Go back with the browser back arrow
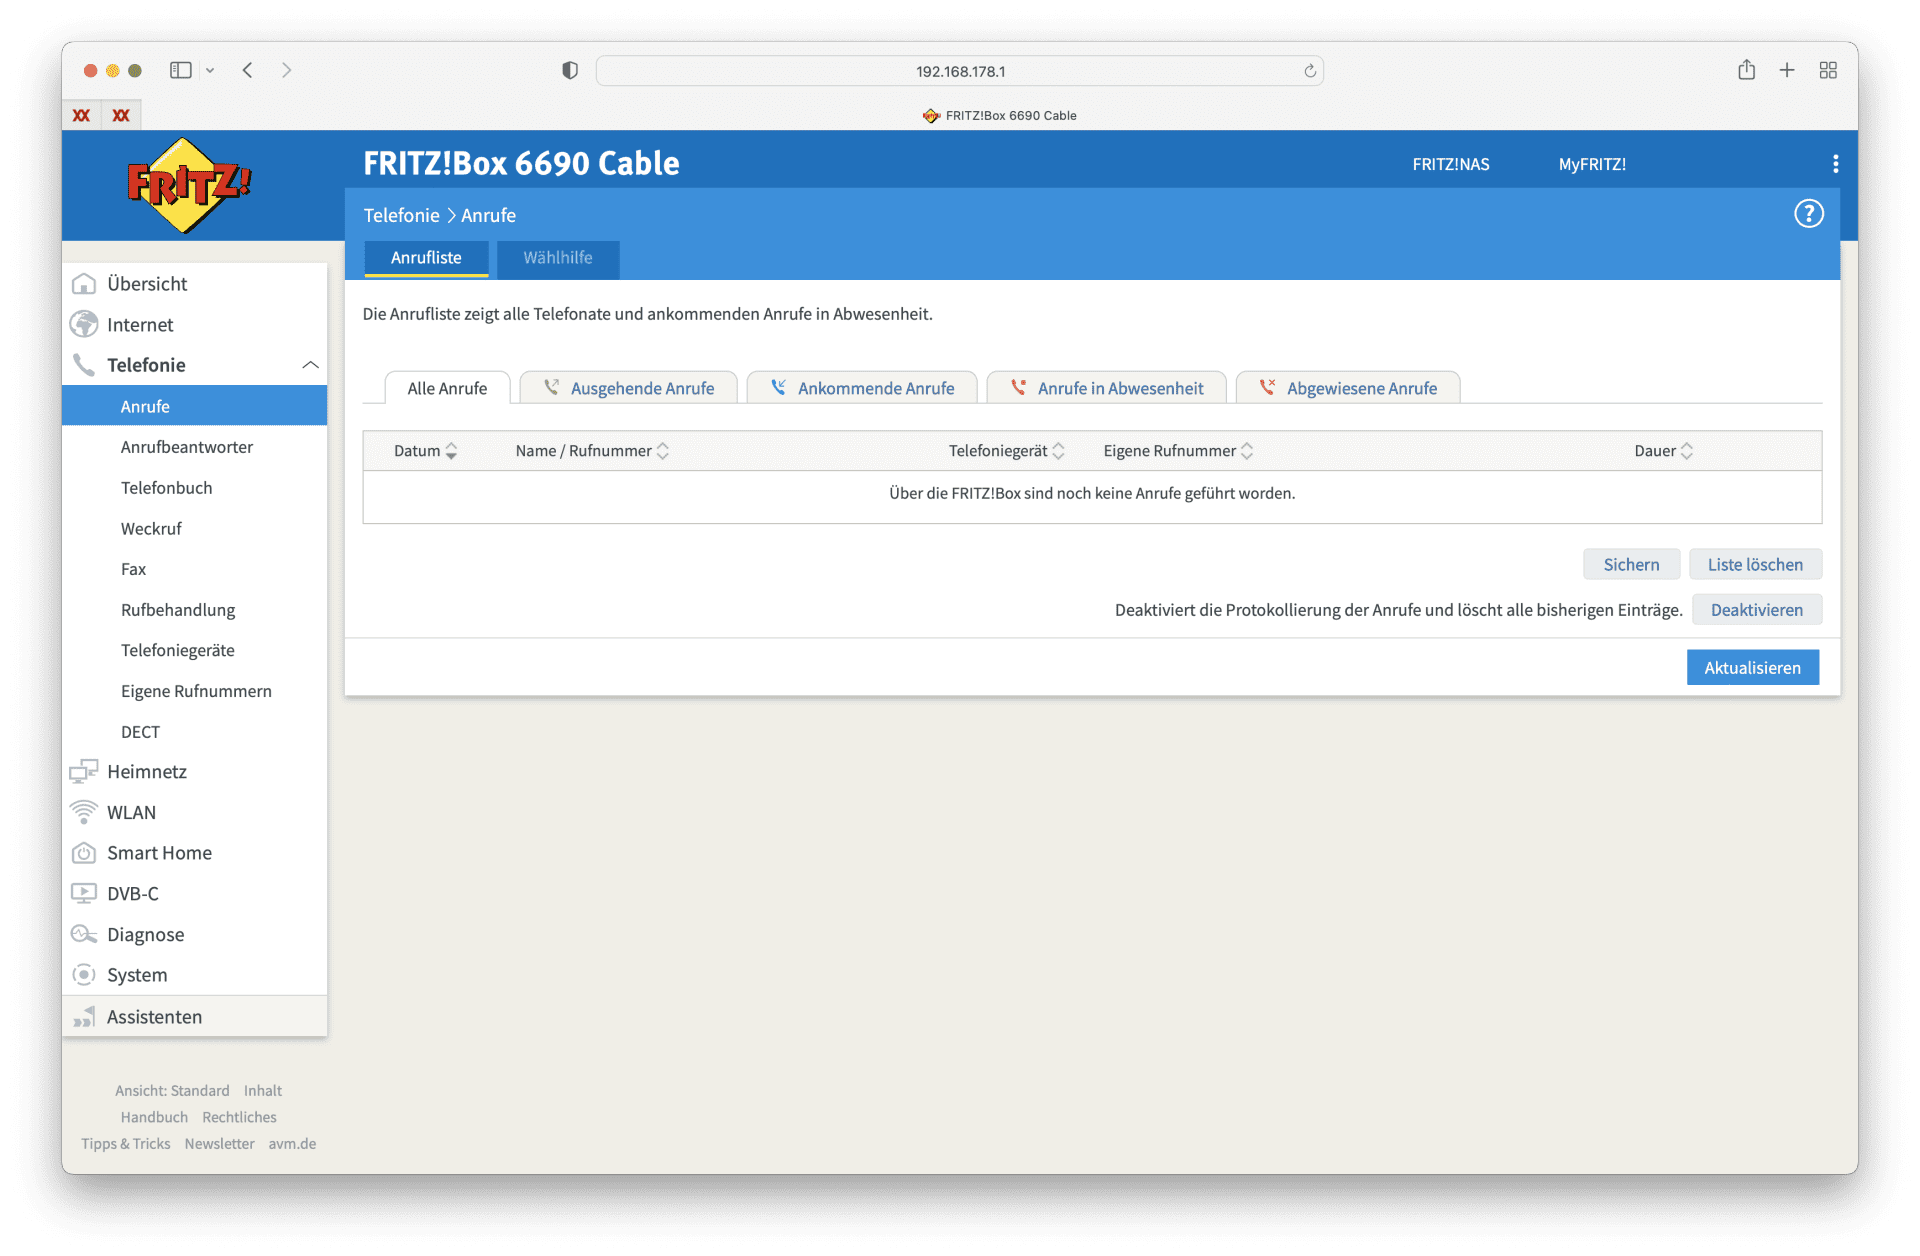This screenshot has width=1920, height=1256. pos(247,70)
